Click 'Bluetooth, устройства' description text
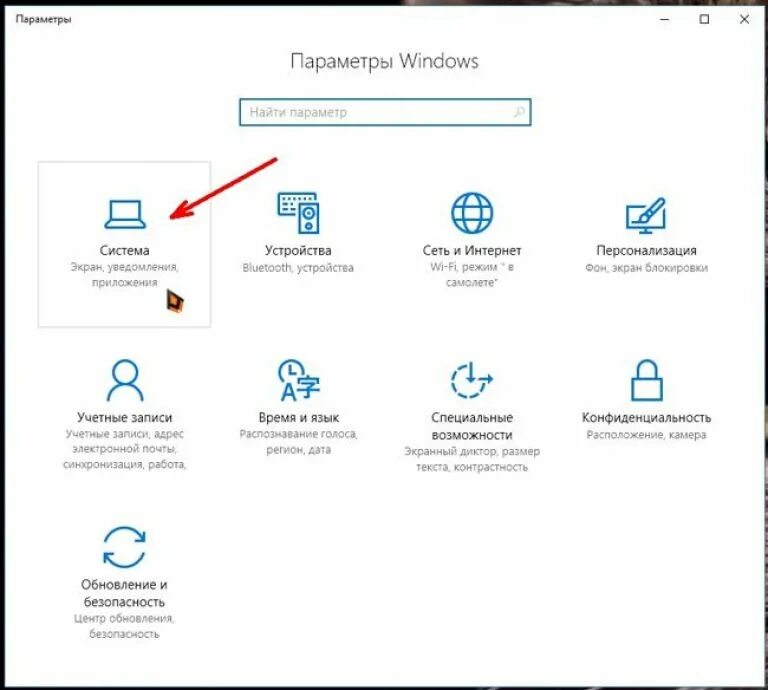This screenshot has height=690, width=768. click(298, 268)
